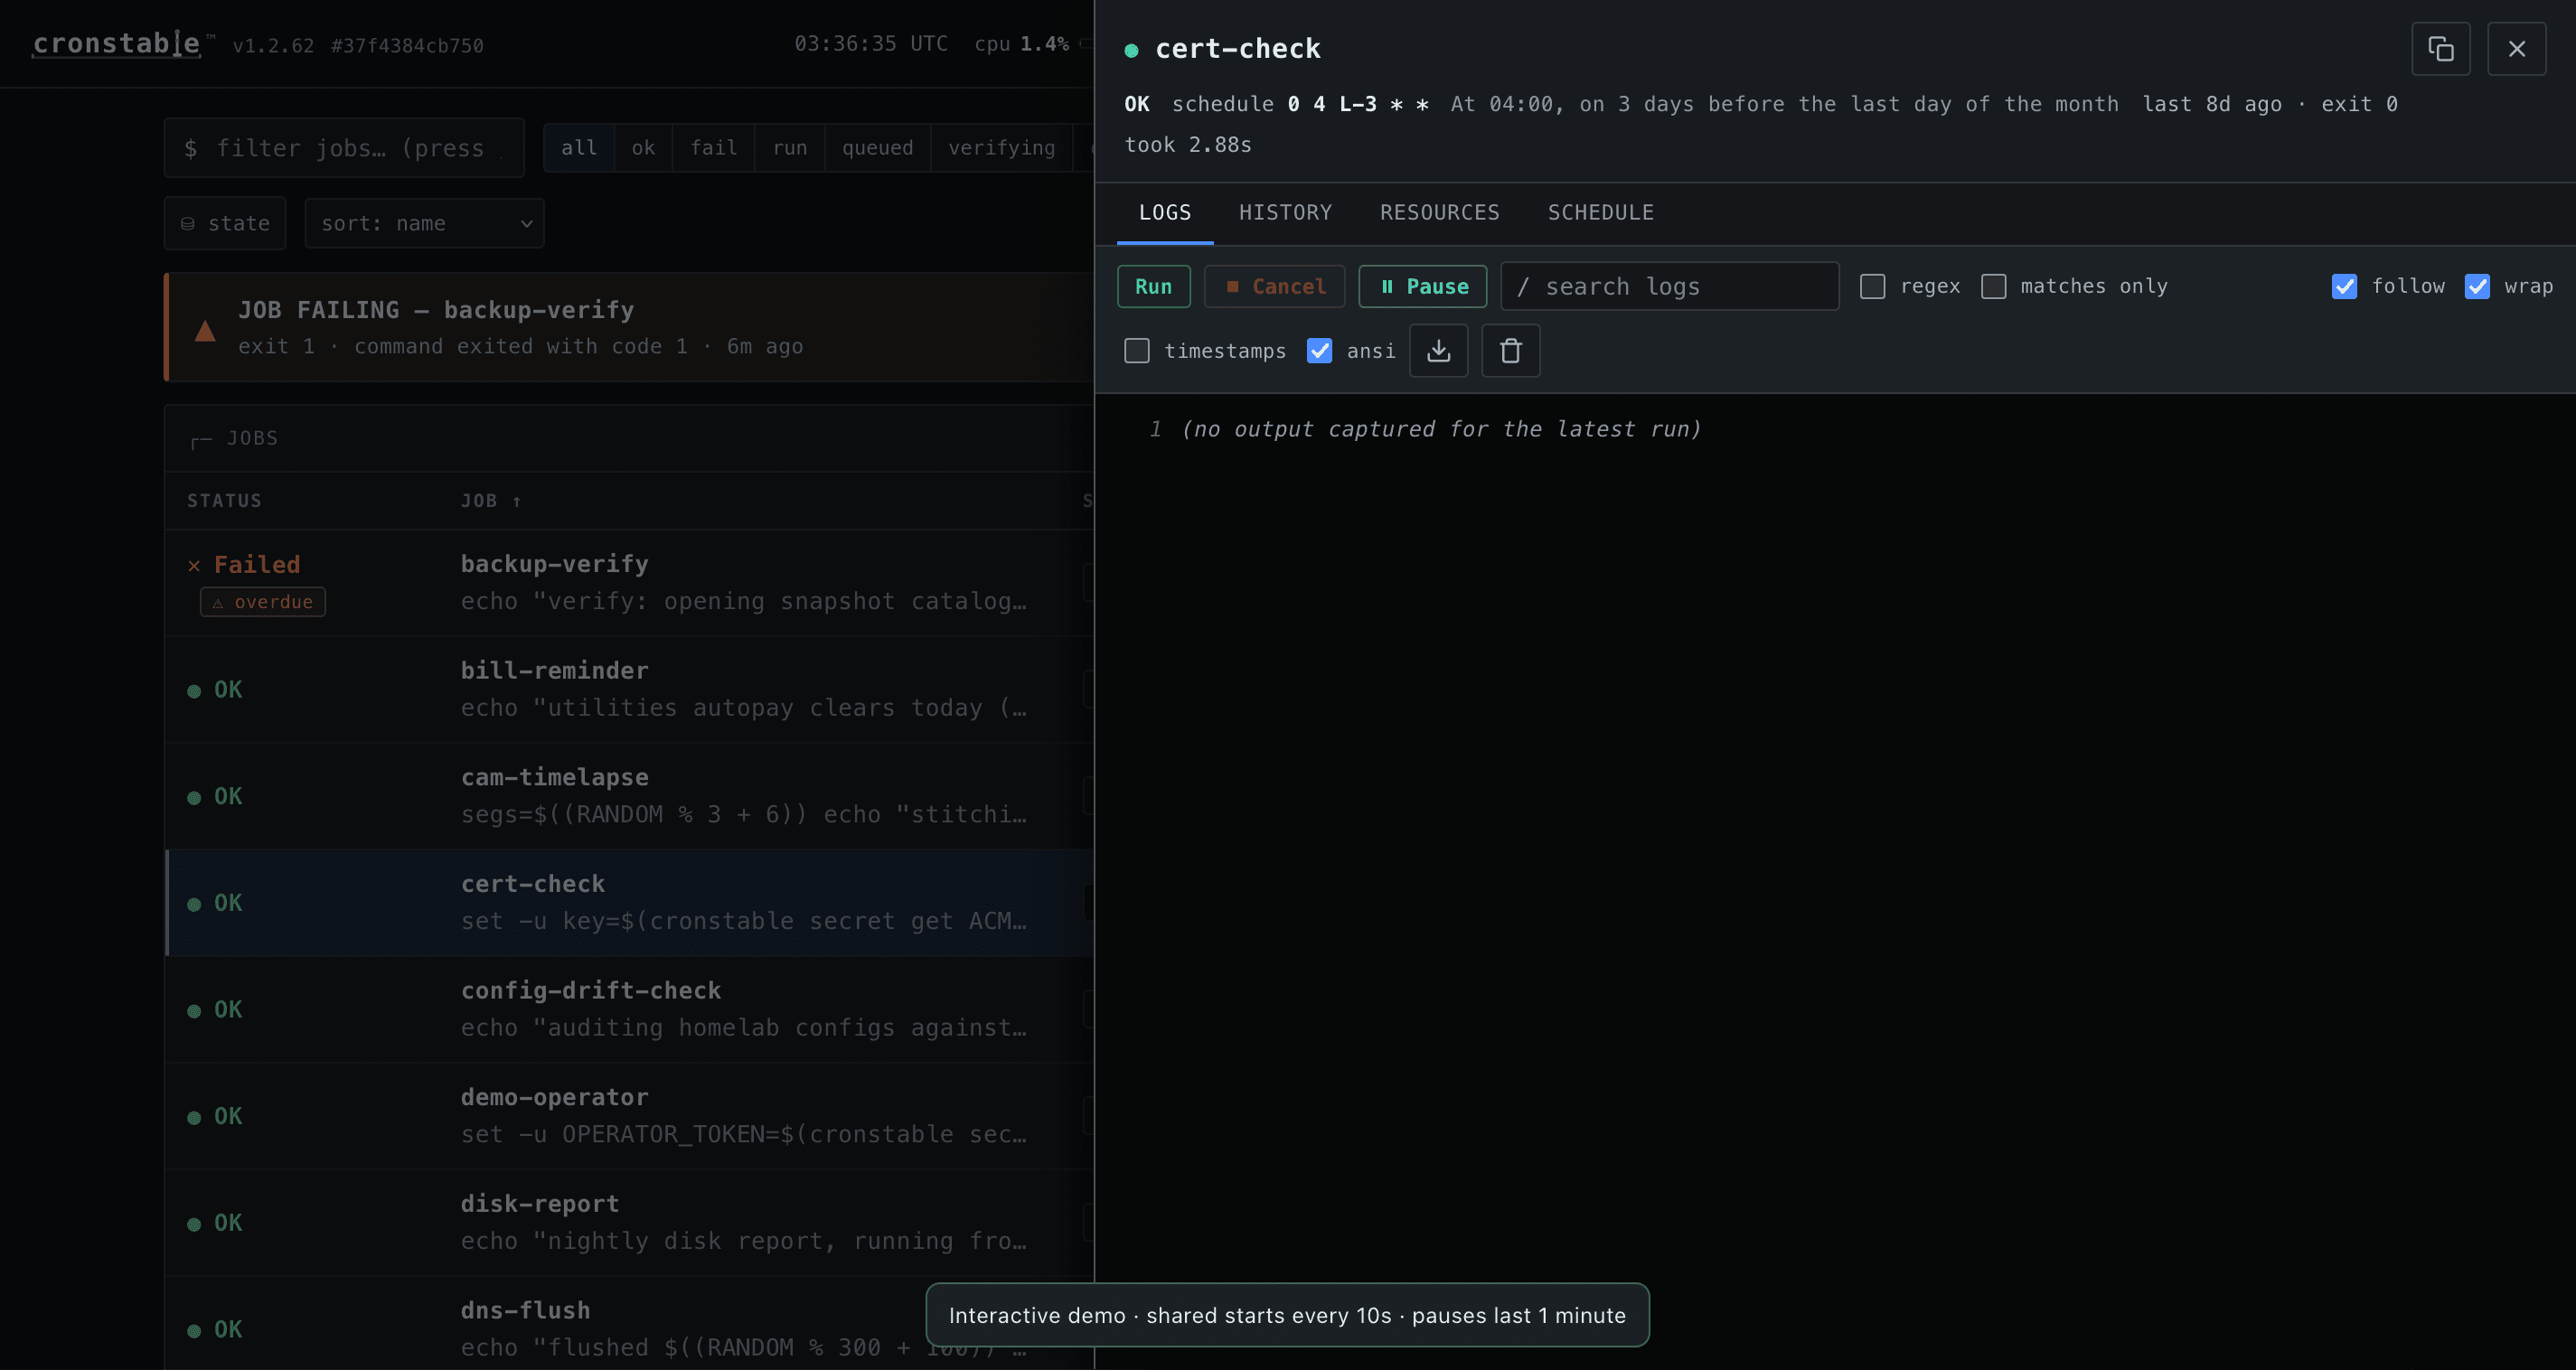Open the RESOURCES tab
This screenshot has height=1370, width=2576.
1439,213
